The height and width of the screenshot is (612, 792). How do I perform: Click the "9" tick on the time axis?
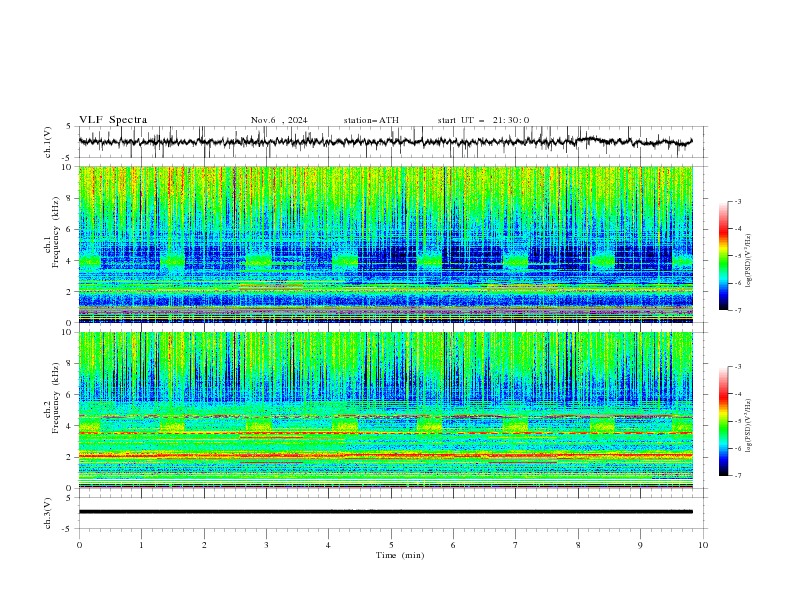tap(640, 545)
